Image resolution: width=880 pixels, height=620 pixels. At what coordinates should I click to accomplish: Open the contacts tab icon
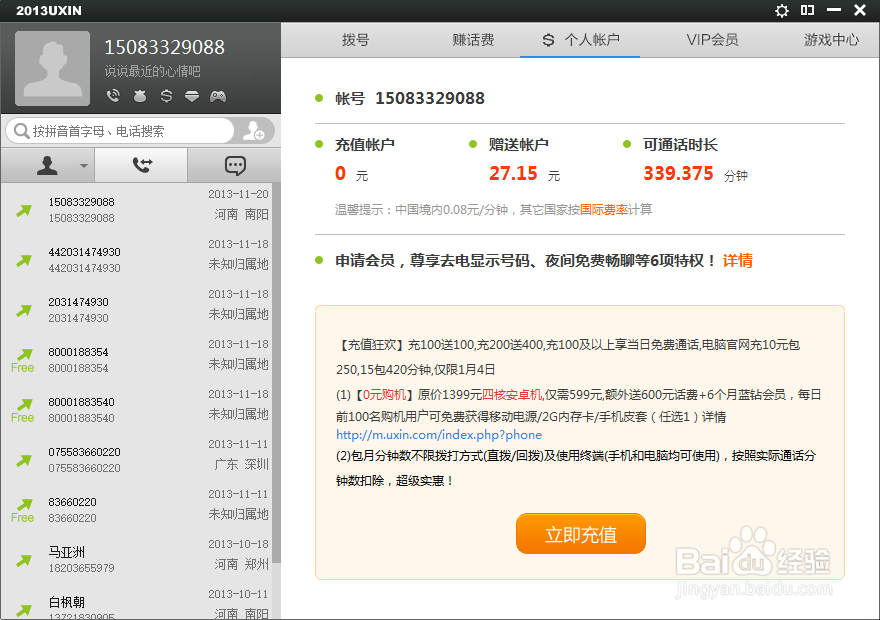pyautogui.click(x=47, y=165)
